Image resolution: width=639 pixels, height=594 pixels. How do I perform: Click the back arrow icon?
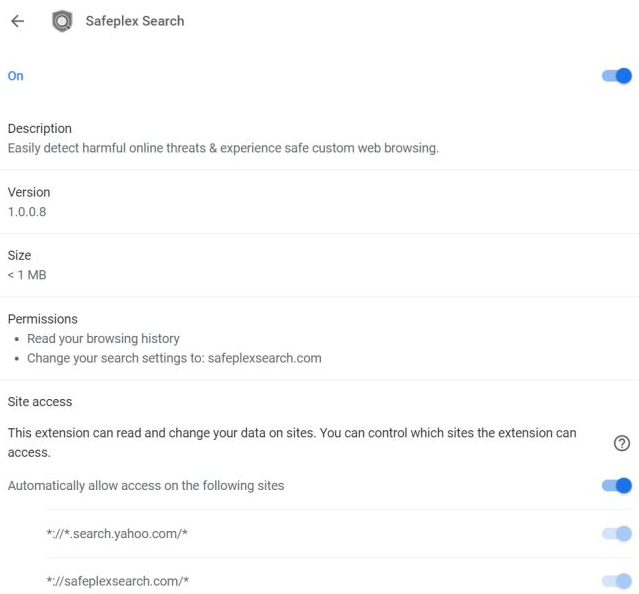tap(17, 21)
